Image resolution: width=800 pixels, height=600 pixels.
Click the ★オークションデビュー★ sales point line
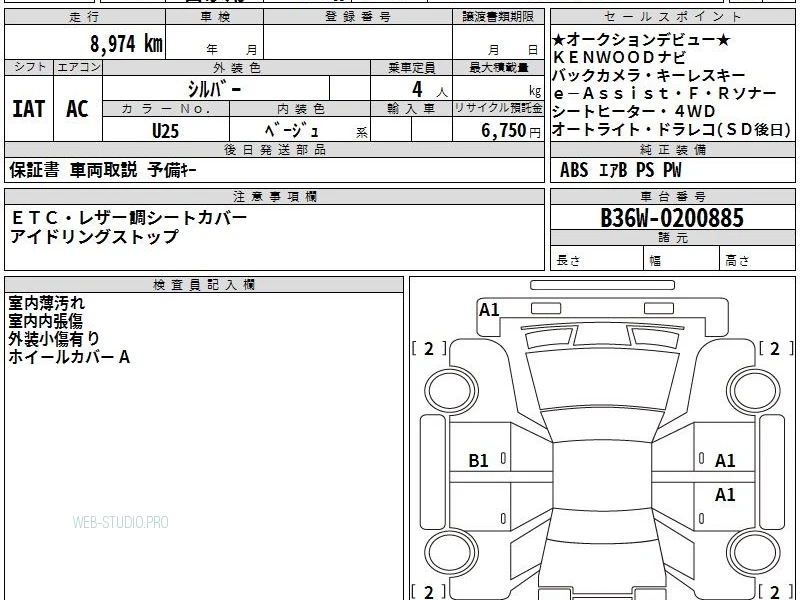click(x=641, y=40)
